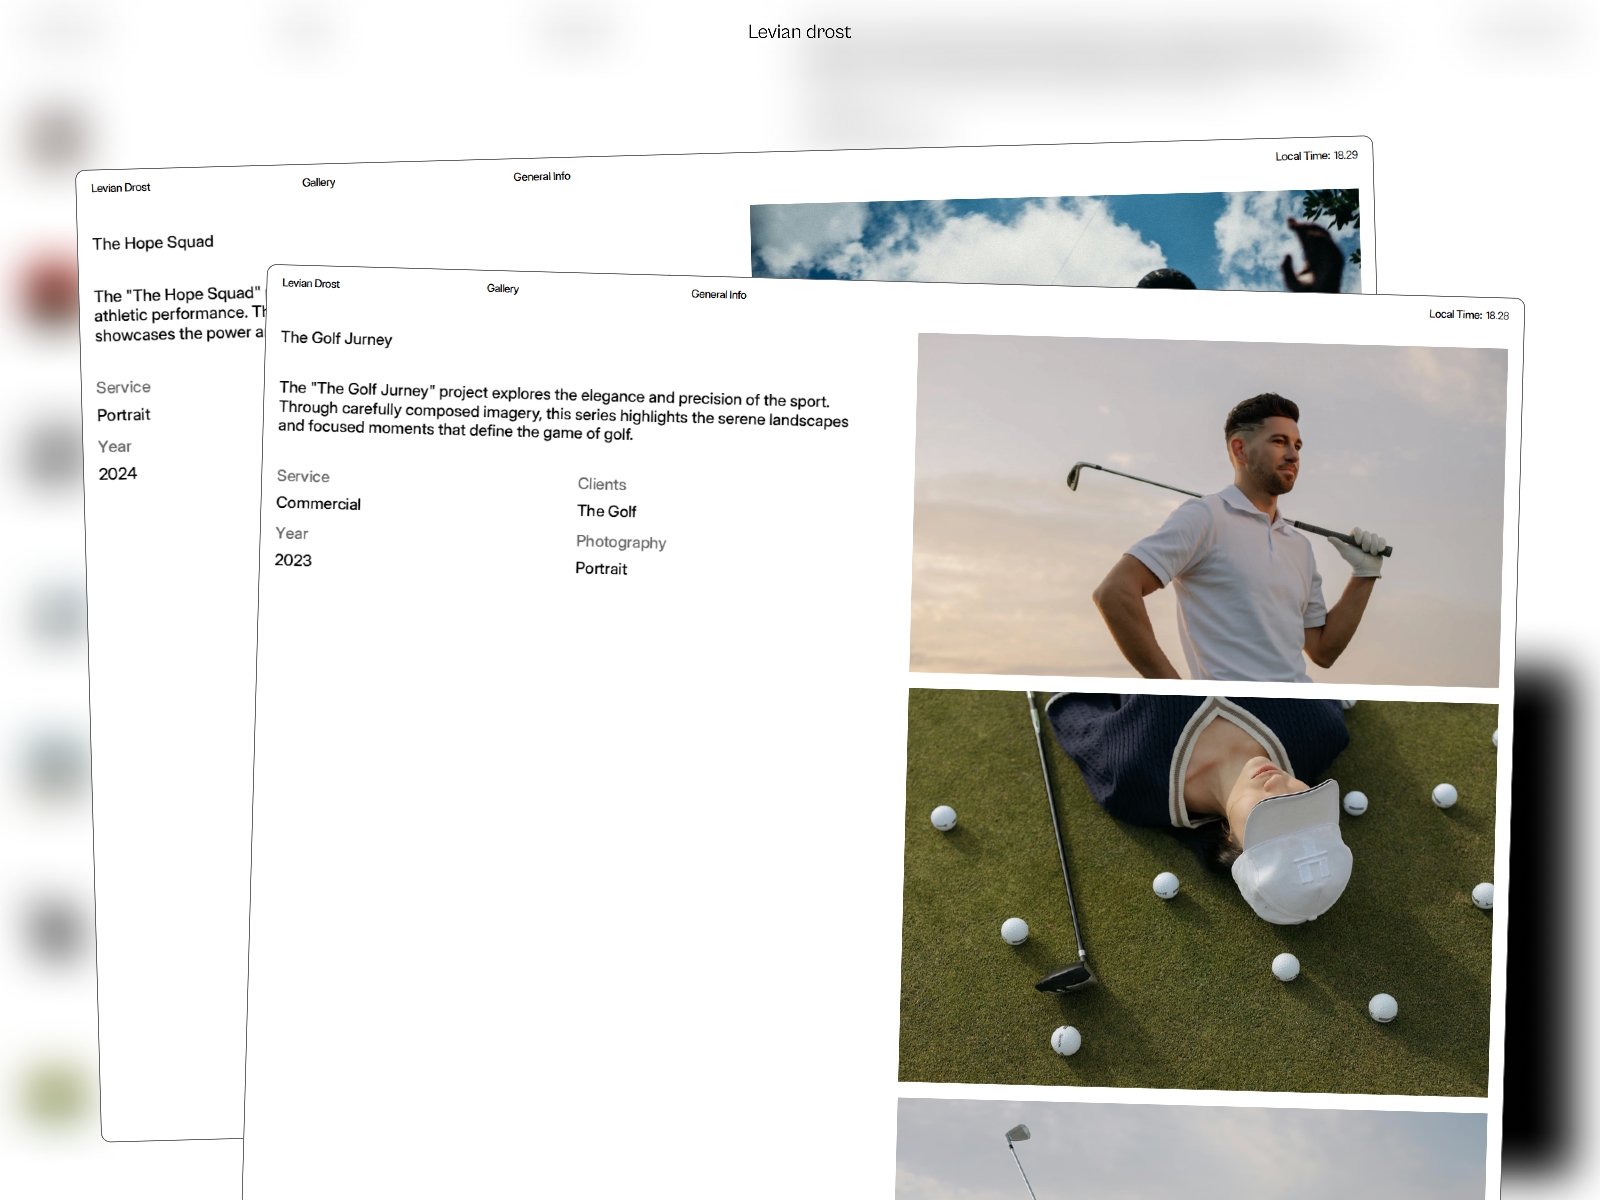The height and width of the screenshot is (1200, 1600).
Task: Click The Hope Squad project title
Action: pyautogui.click(x=153, y=242)
